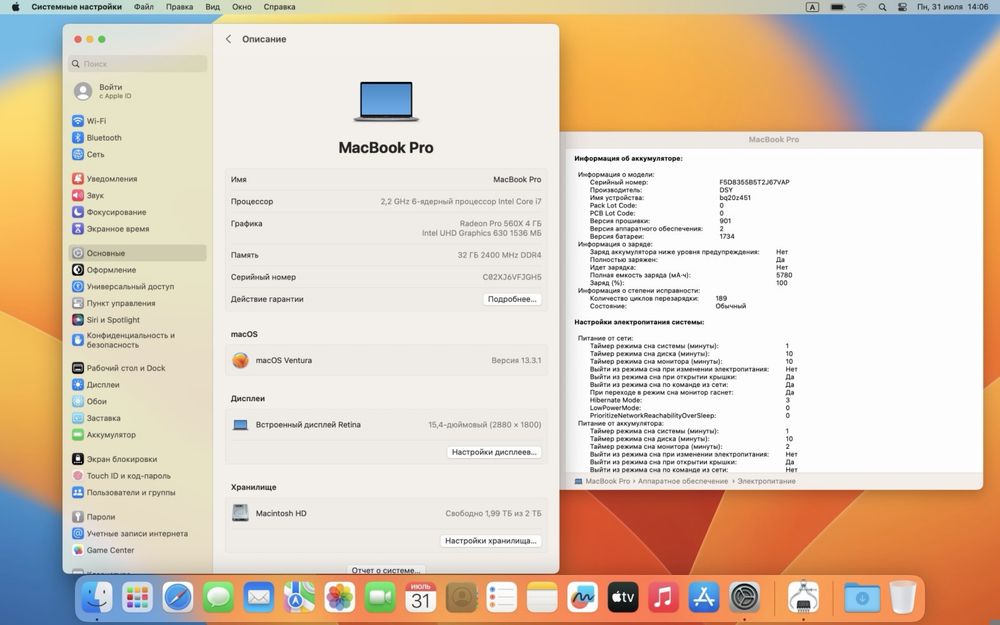Open Music app in the Dock
This screenshot has width=1000, height=625.
[x=664, y=598]
